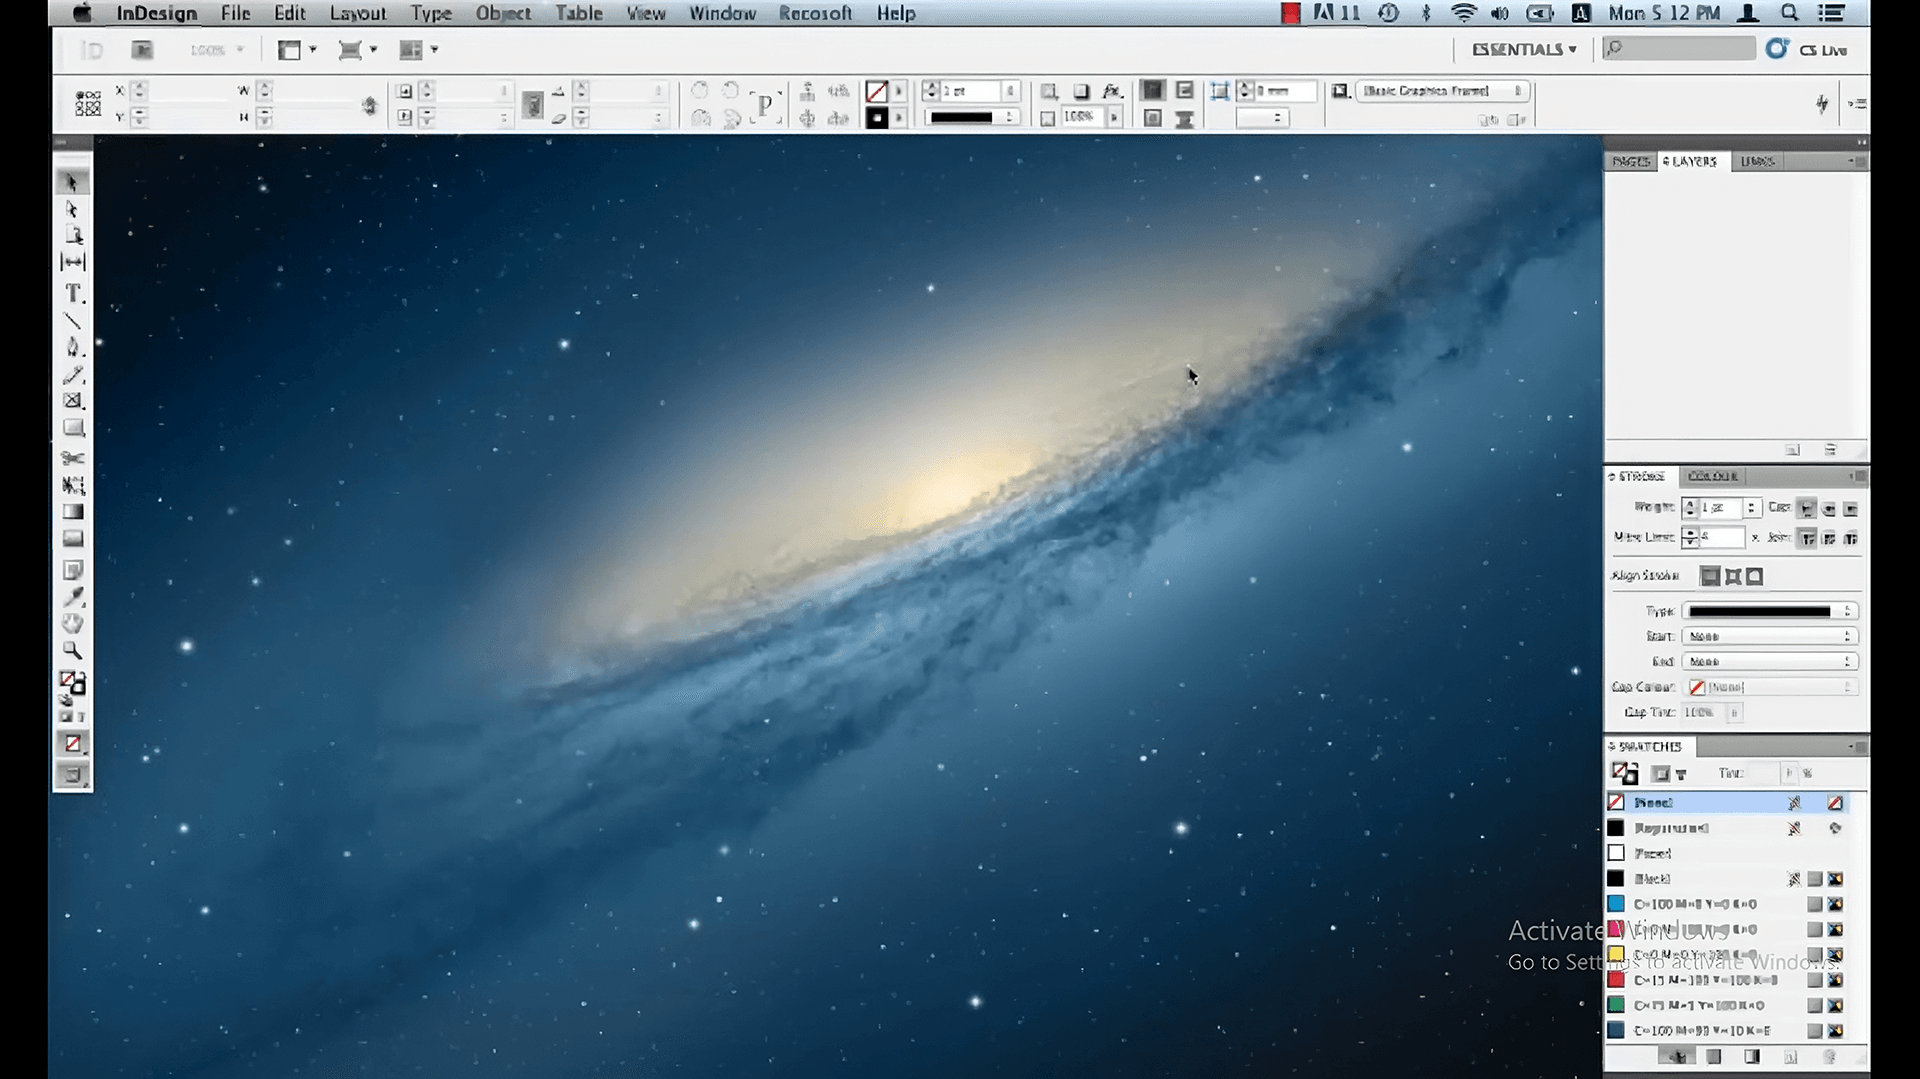Toggle the round join option
1920x1079 pixels.
(1829, 538)
